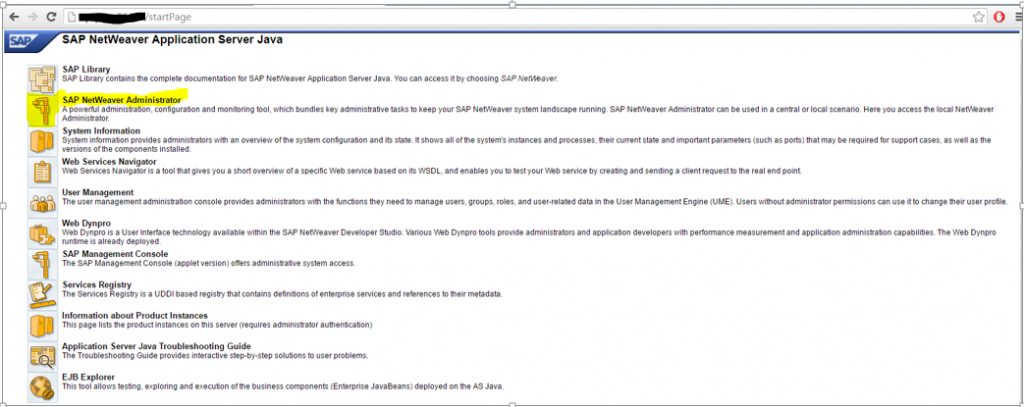Open Application Server Java Troubleshooting Guide link
Screen dimensions: 1024x407
coord(156,346)
